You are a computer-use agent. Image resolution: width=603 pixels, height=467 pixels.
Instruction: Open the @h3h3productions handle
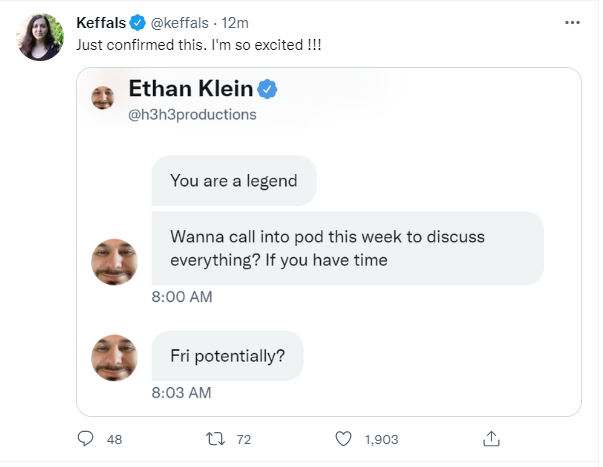click(x=192, y=115)
